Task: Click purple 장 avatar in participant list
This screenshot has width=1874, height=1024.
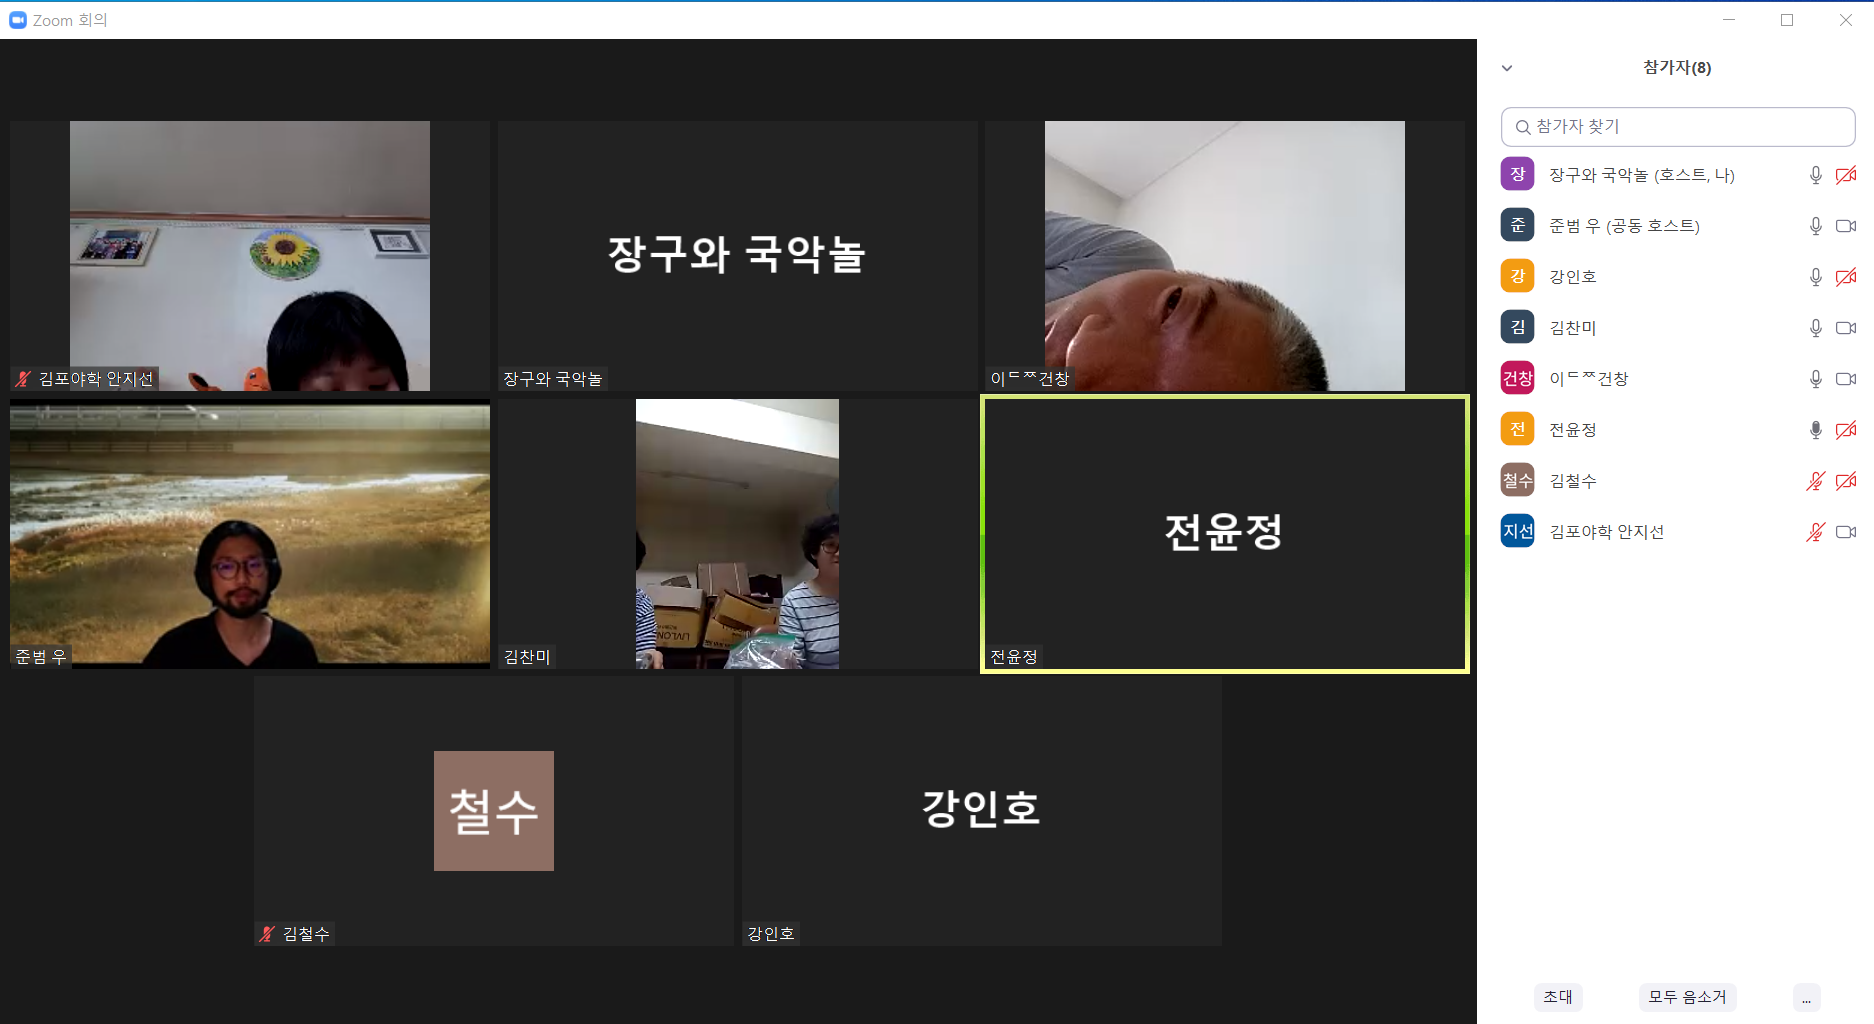Action: tap(1517, 174)
